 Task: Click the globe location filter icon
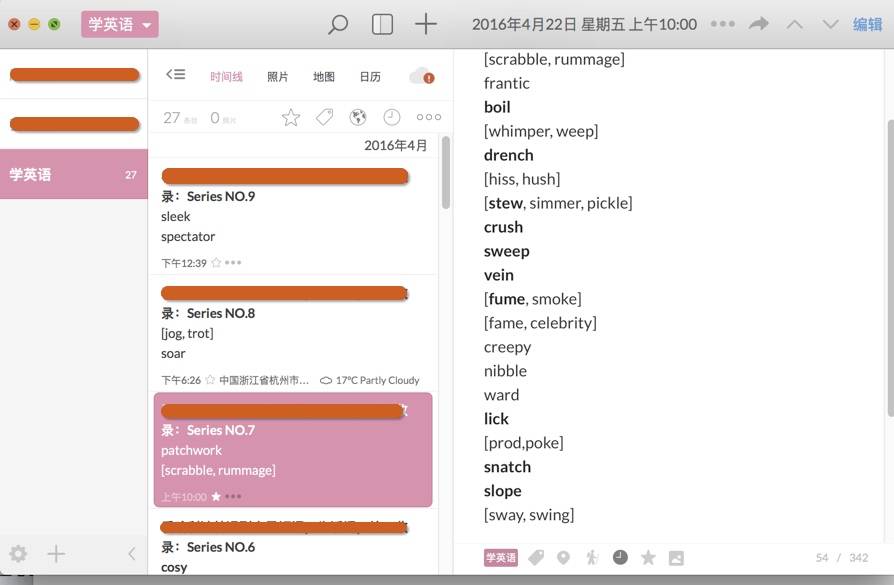click(x=358, y=118)
